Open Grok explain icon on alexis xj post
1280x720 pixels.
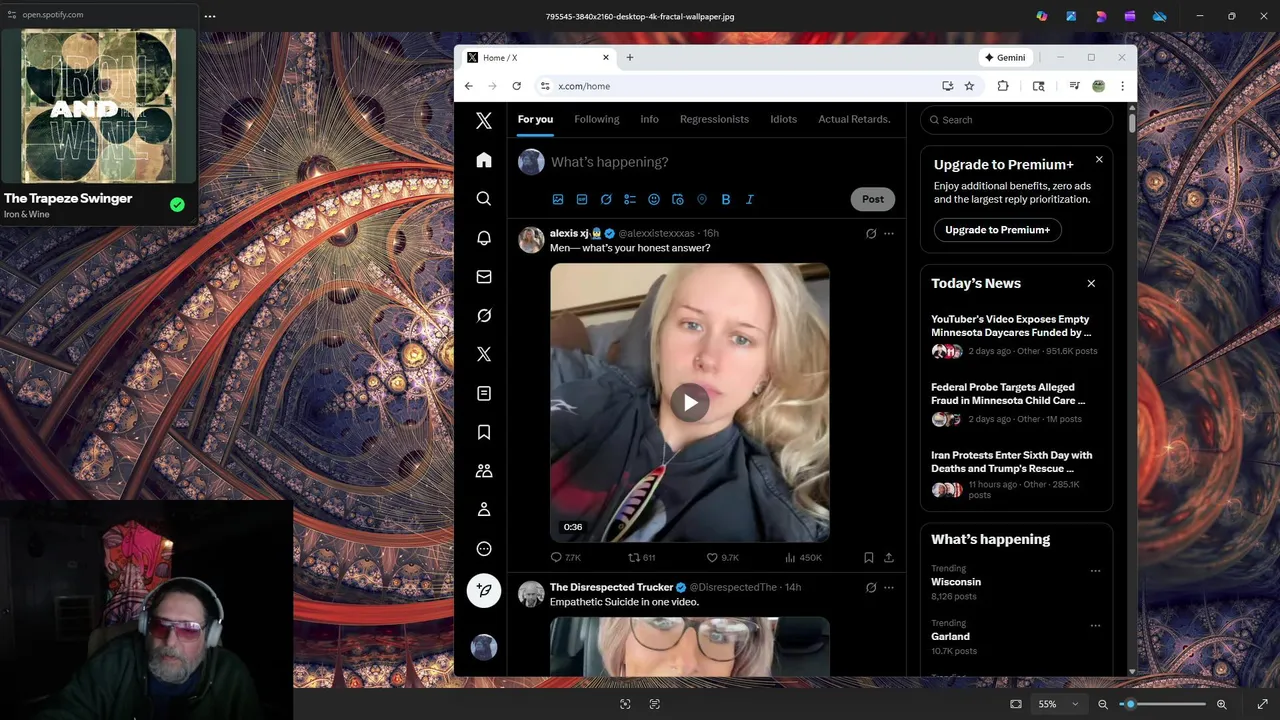click(871, 234)
